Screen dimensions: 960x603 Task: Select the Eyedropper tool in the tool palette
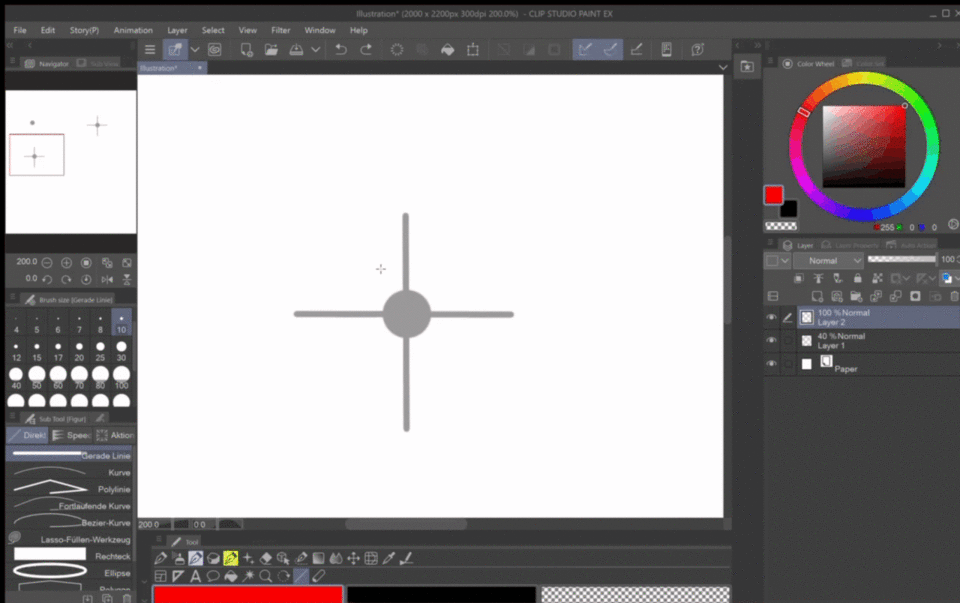pos(389,558)
